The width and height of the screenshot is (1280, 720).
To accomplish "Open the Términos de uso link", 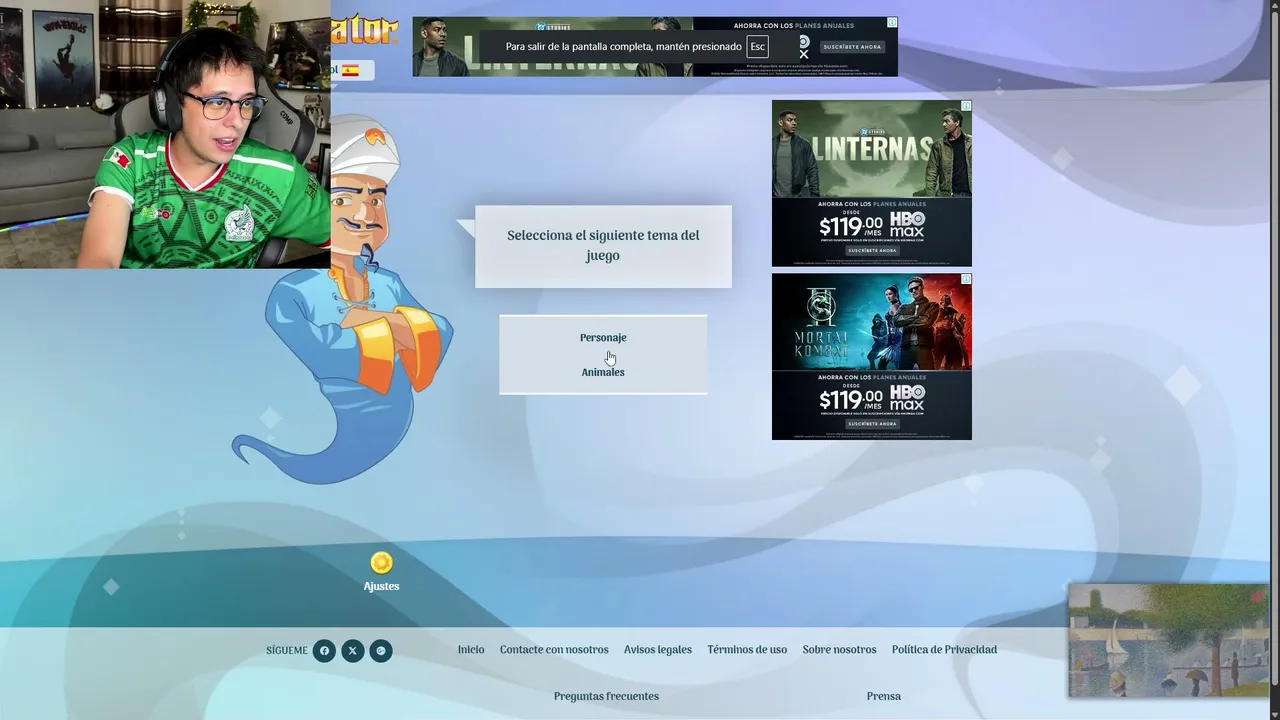I will (747, 650).
